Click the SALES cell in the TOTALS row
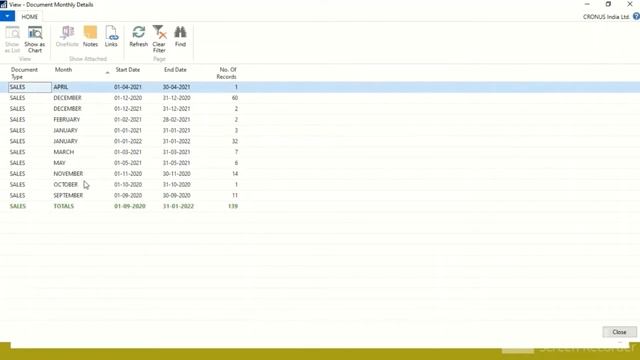Viewport: 640px width, 360px height. point(18,206)
